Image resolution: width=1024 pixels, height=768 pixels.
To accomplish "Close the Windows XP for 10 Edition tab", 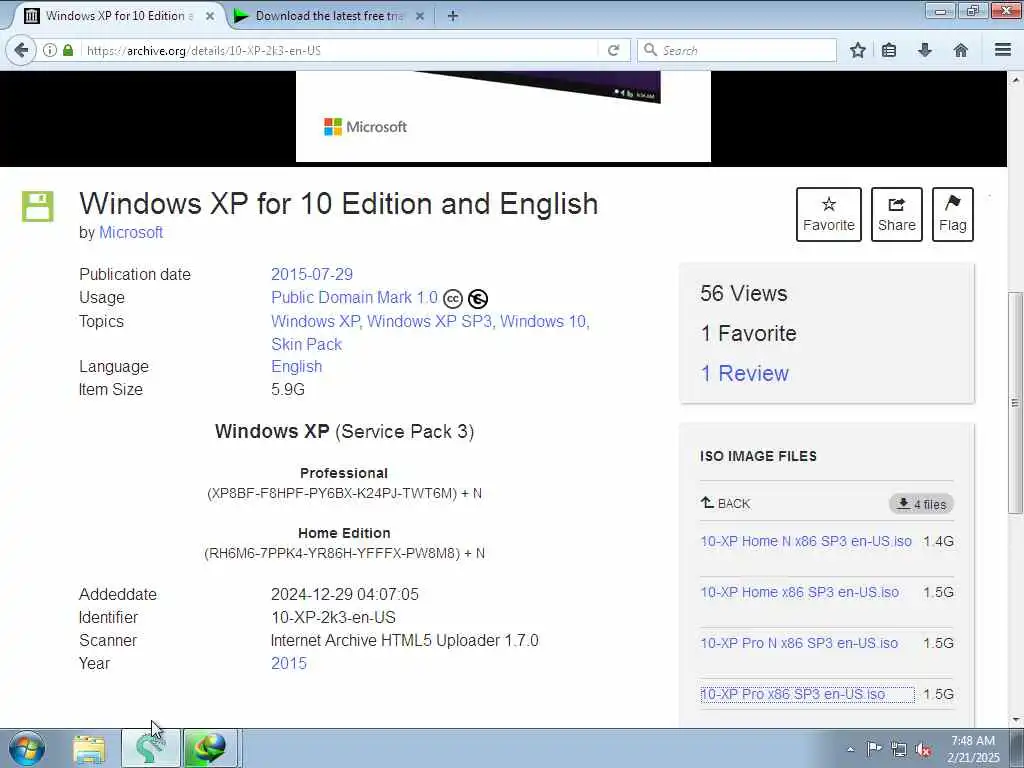I will 210,16.
